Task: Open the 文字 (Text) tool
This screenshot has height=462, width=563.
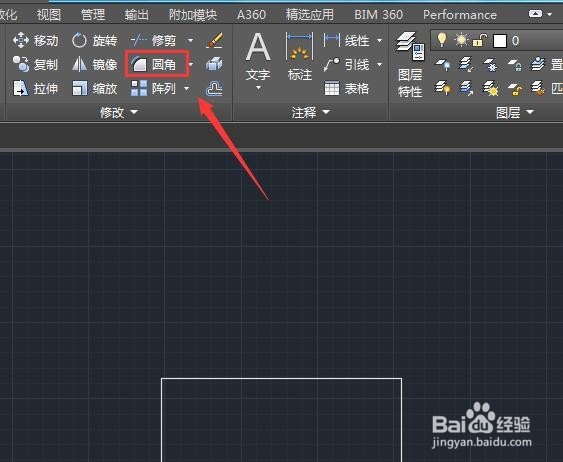Action: click(x=258, y=56)
